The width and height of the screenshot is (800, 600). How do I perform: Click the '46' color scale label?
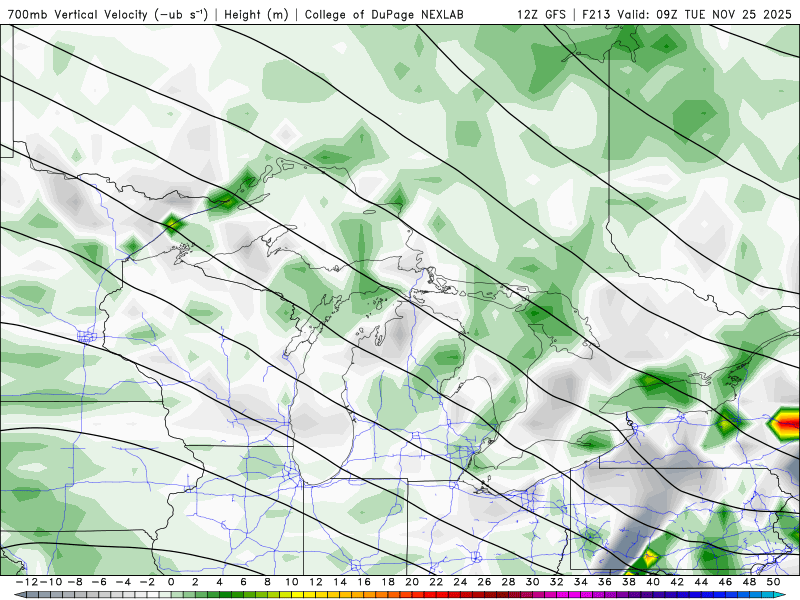coord(725,582)
